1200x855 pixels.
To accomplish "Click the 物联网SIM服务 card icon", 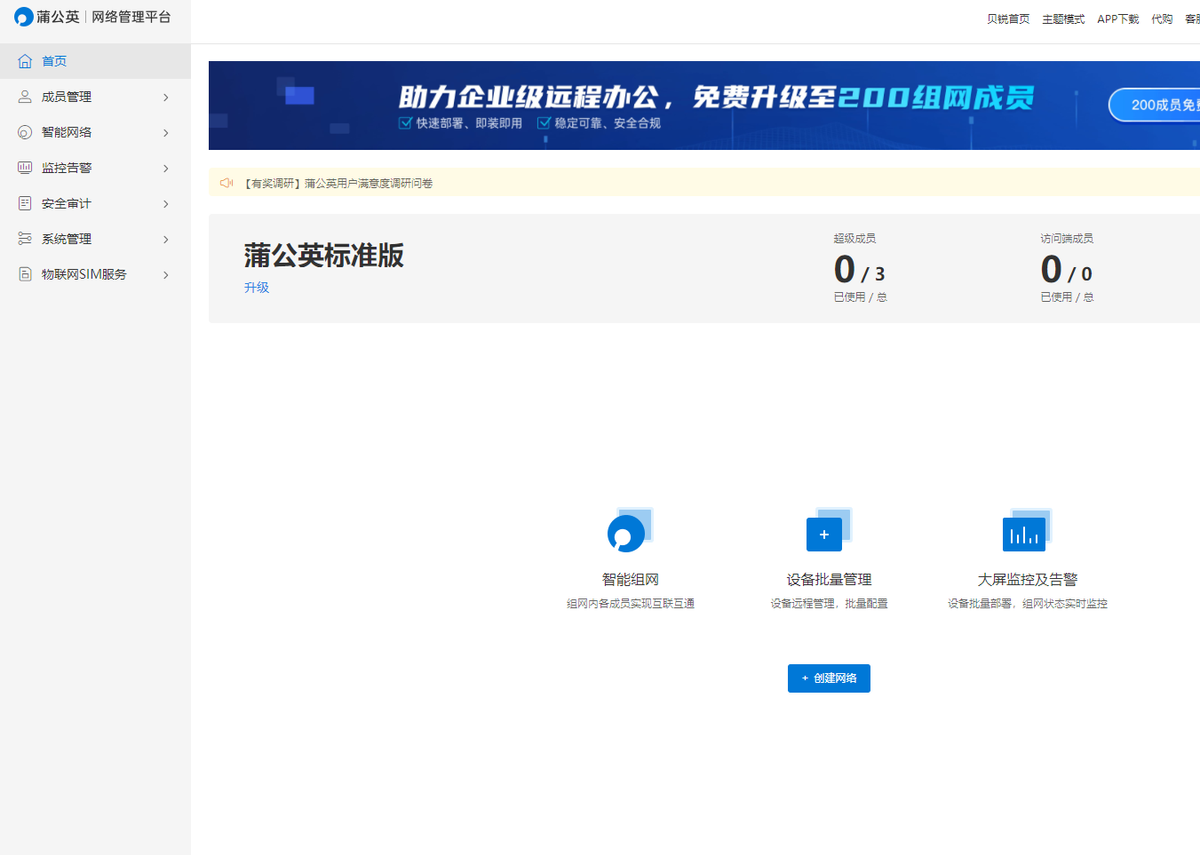I will 25,274.
